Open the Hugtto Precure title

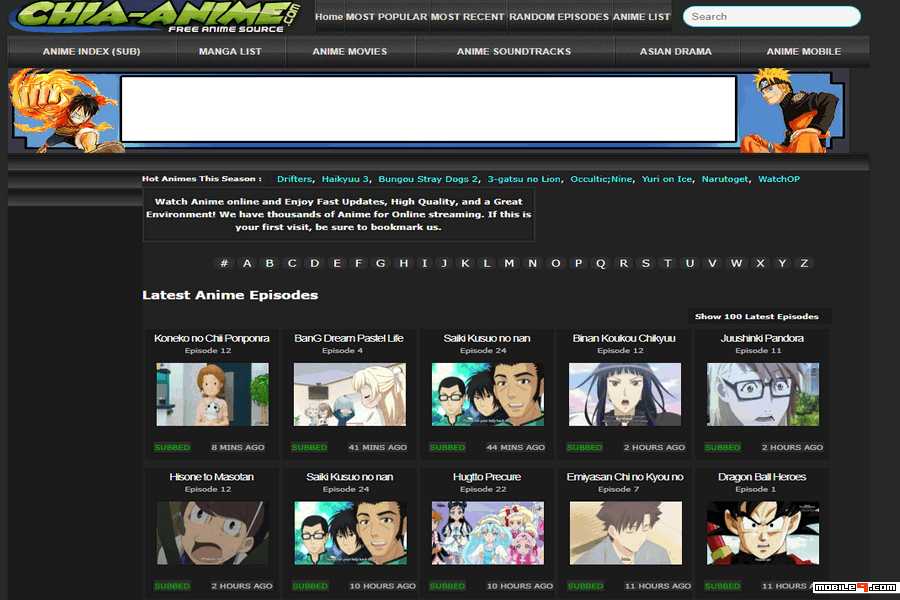pos(487,477)
